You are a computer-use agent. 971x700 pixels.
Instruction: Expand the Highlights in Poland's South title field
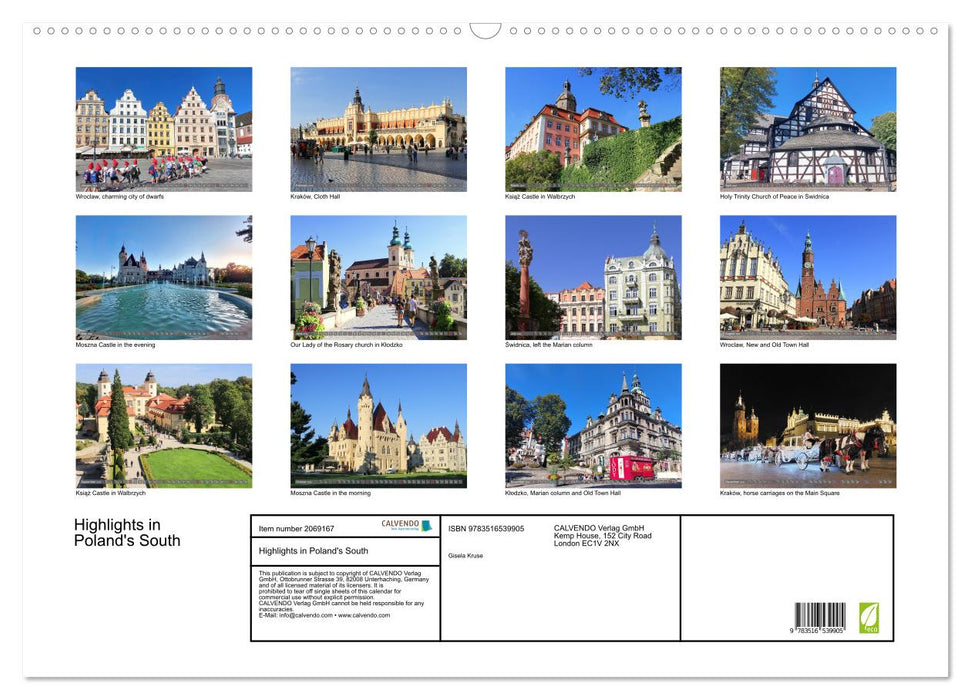[x=313, y=550]
